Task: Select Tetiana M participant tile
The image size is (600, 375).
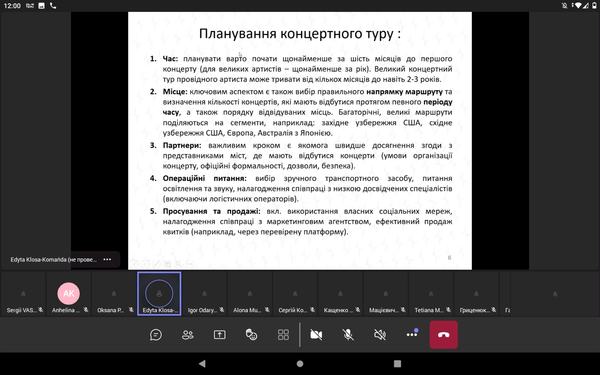Action: (x=431, y=293)
